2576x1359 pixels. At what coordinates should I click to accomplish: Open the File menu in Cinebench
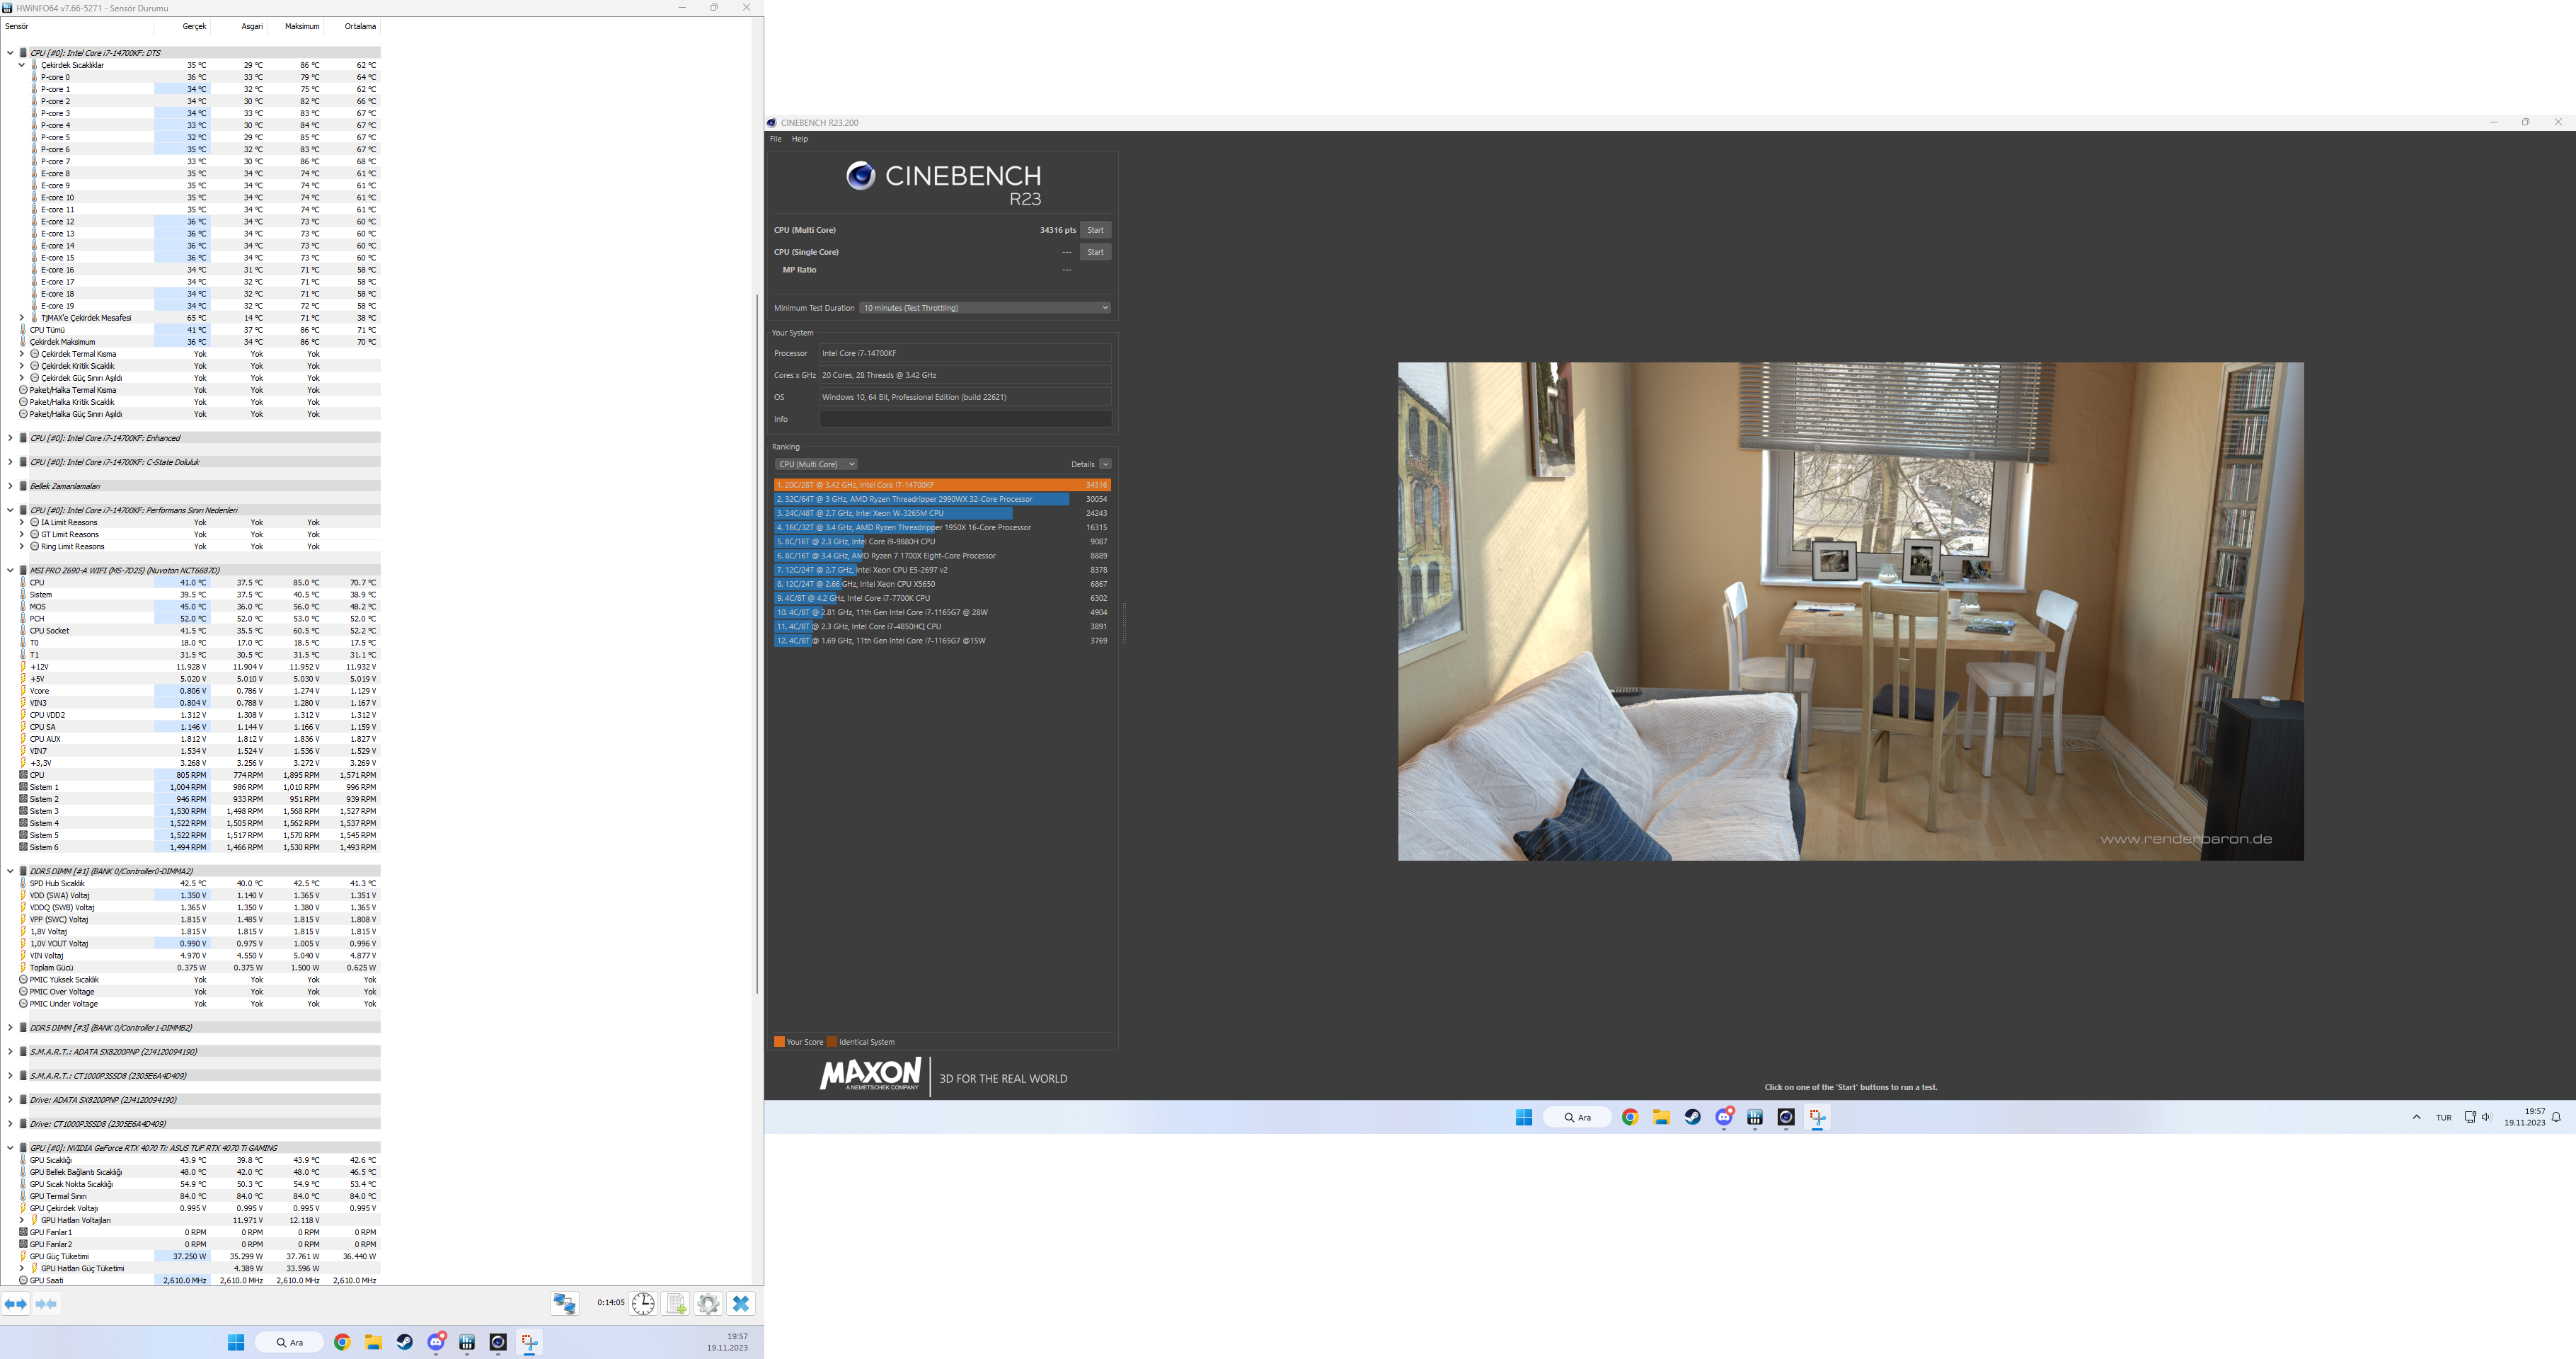pyautogui.click(x=776, y=139)
